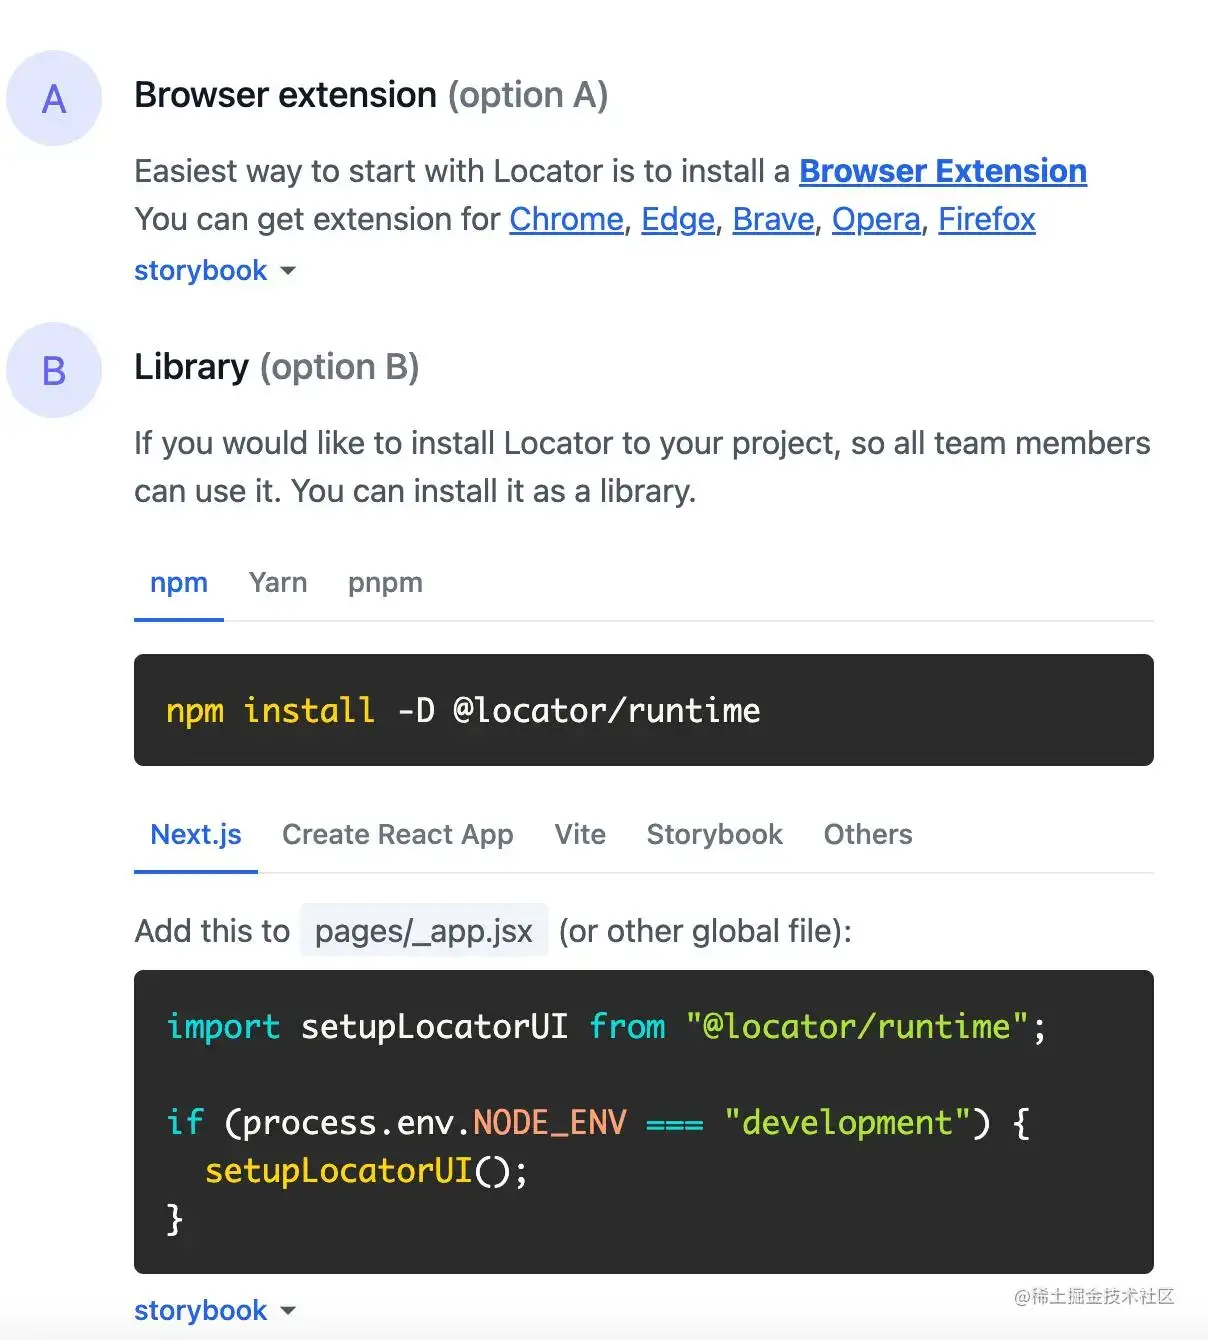
Task: Open the Chrome extension link
Action: [x=566, y=219]
